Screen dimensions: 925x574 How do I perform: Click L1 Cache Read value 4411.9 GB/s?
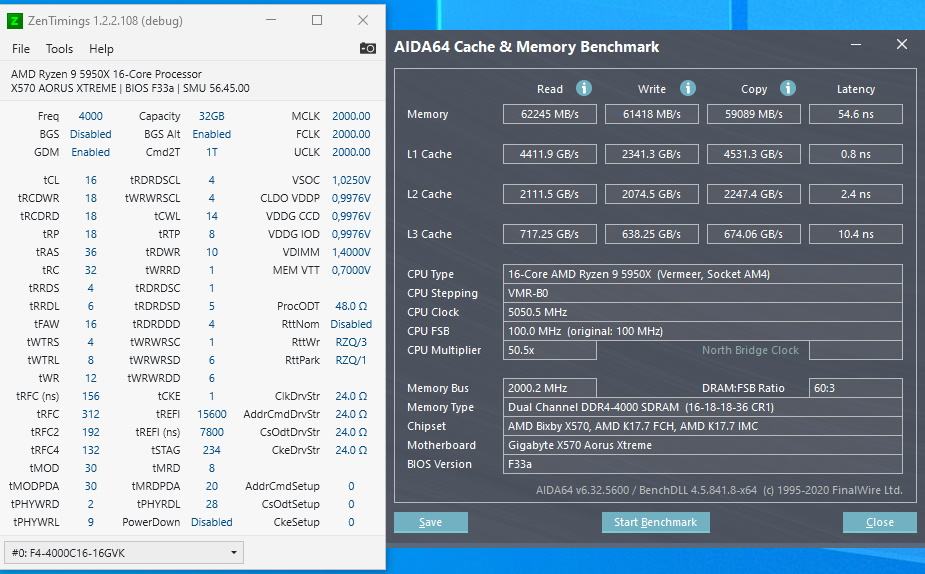click(x=550, y=154)
